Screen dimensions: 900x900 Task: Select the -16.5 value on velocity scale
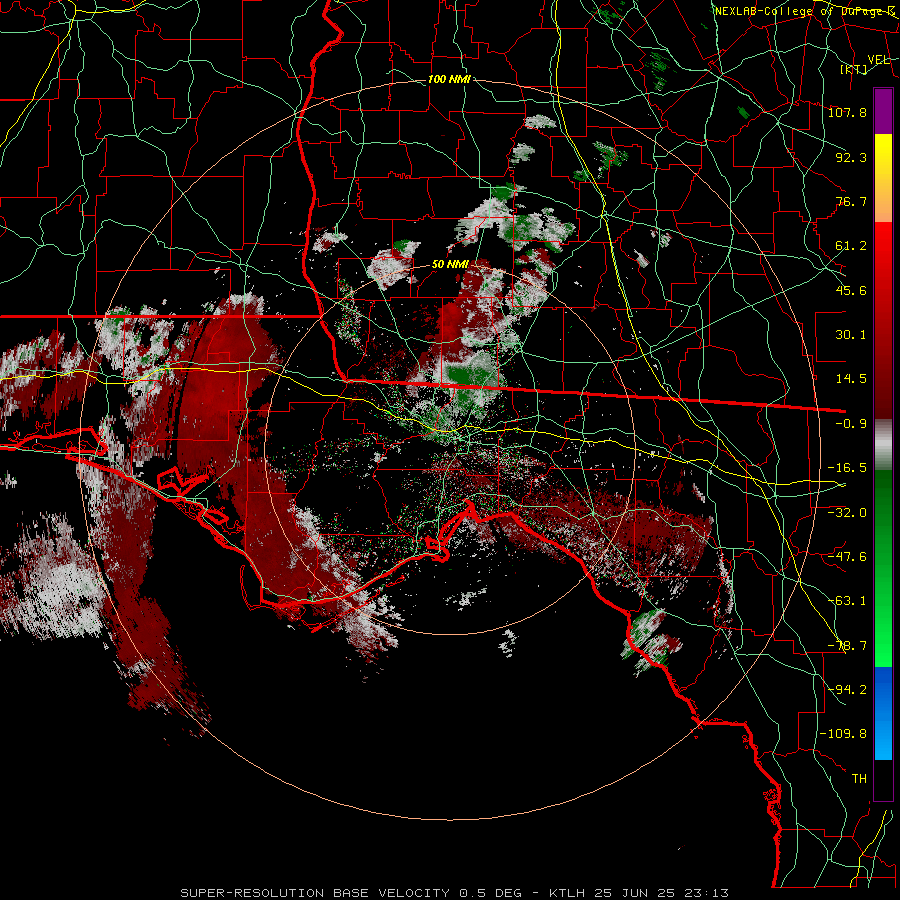click(x=847, y=468)
